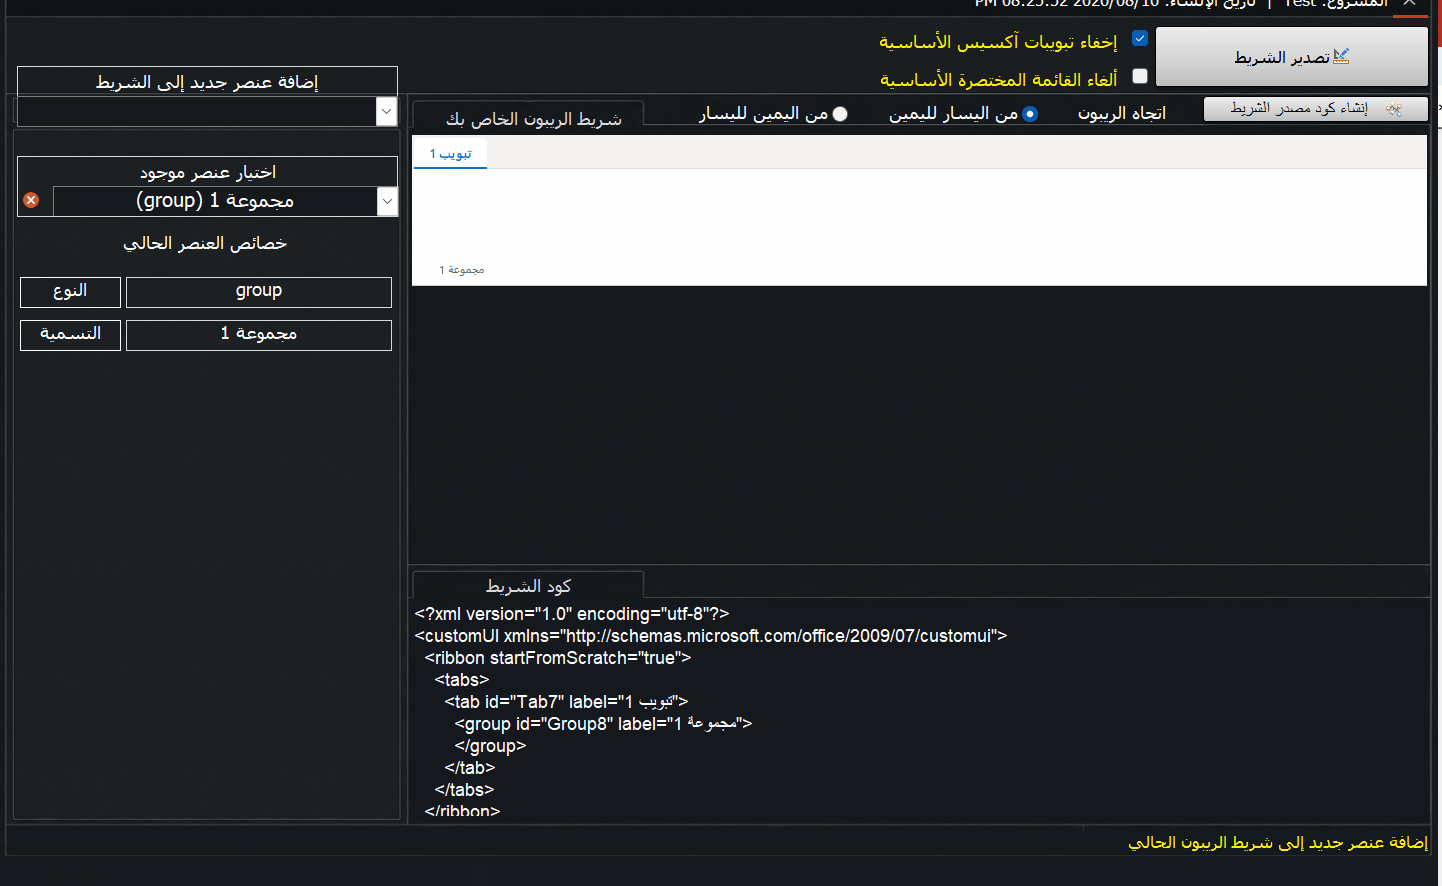Image resolution: width=1442 pixels, height=886 pixels.
Task: Generate ribbon source code (إنشاء كود مصدر الشريط)
Action: click(1315, 109)
